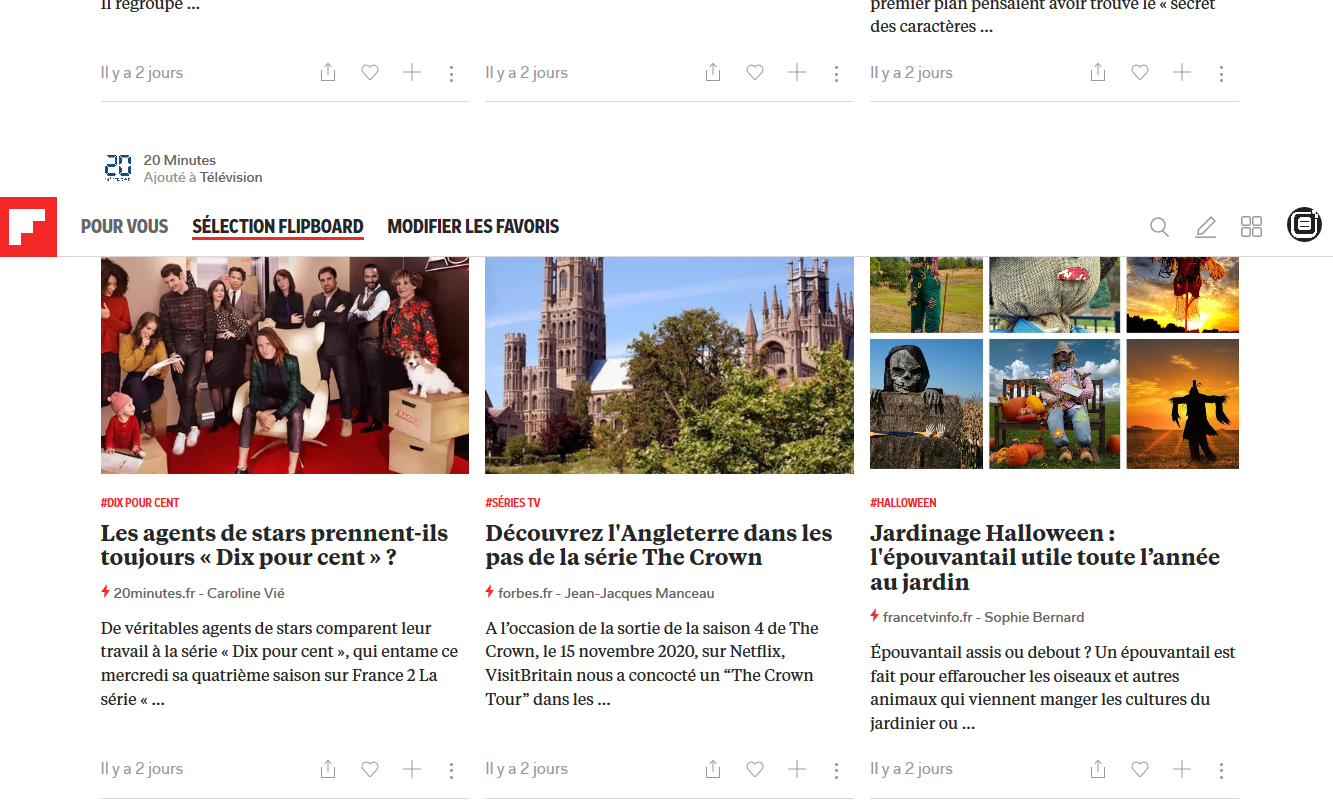1333x806 pixels.
Task: Open the 20 Minutes publisher name link
Action: click(x=180, y=160)
